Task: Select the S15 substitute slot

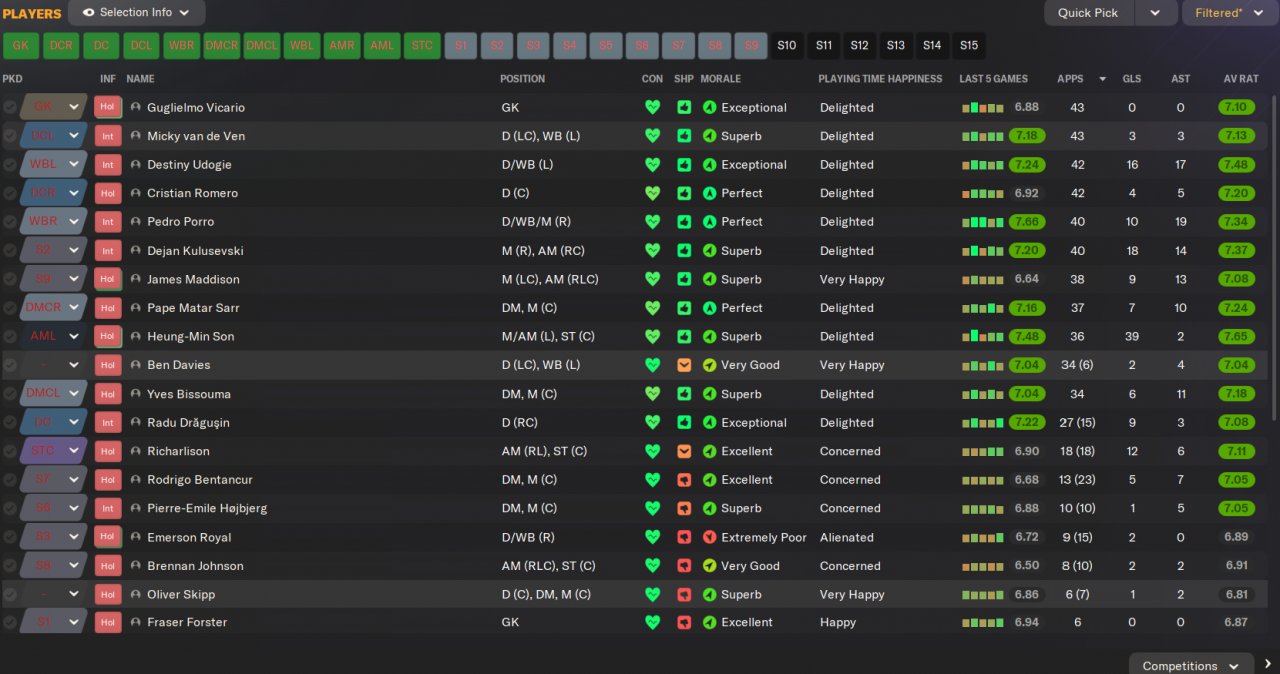Action: pos(968,46)
